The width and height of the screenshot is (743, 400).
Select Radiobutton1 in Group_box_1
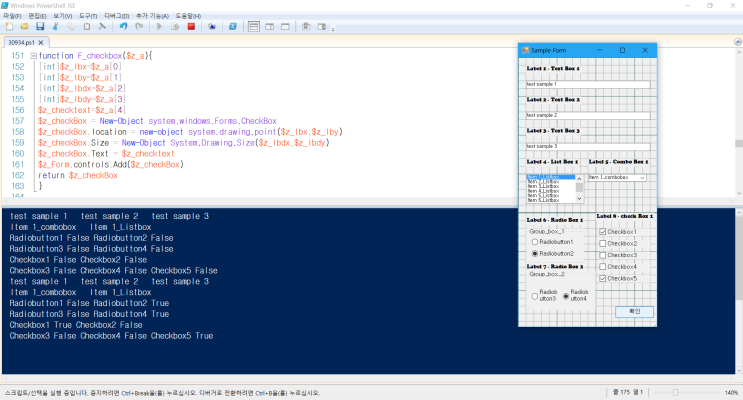535,242
